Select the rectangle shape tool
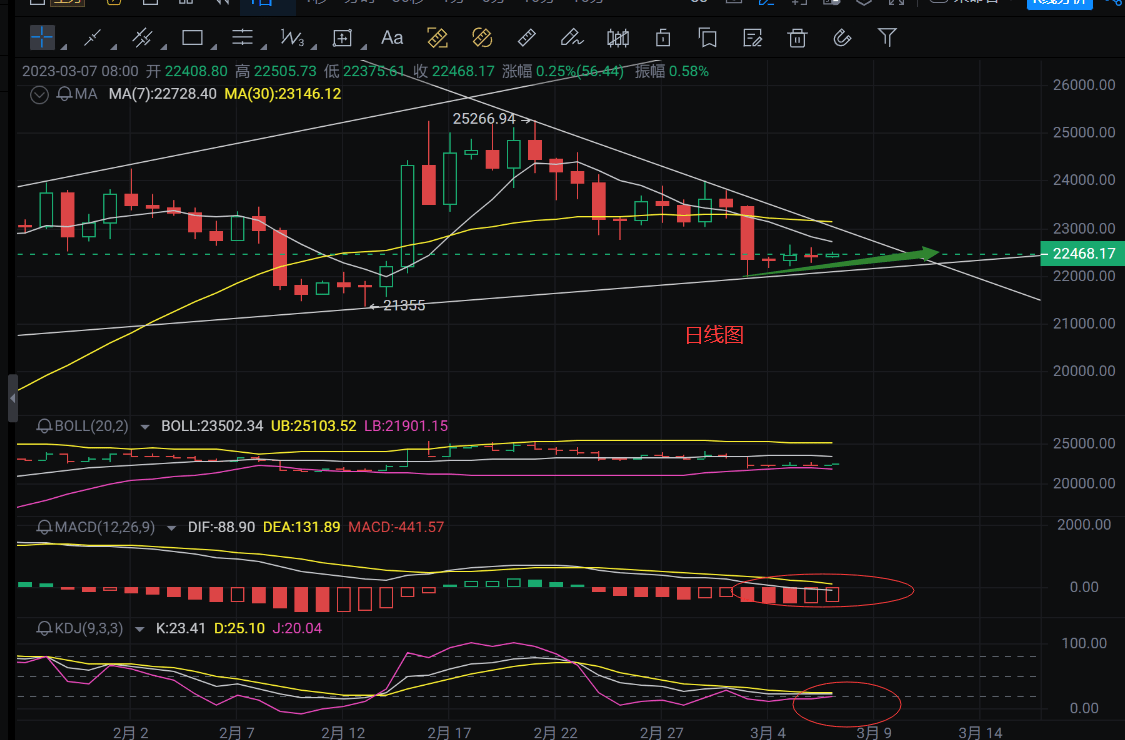Image resolution: width=1125 pixels, height=740 pixels. pos(192,38)
